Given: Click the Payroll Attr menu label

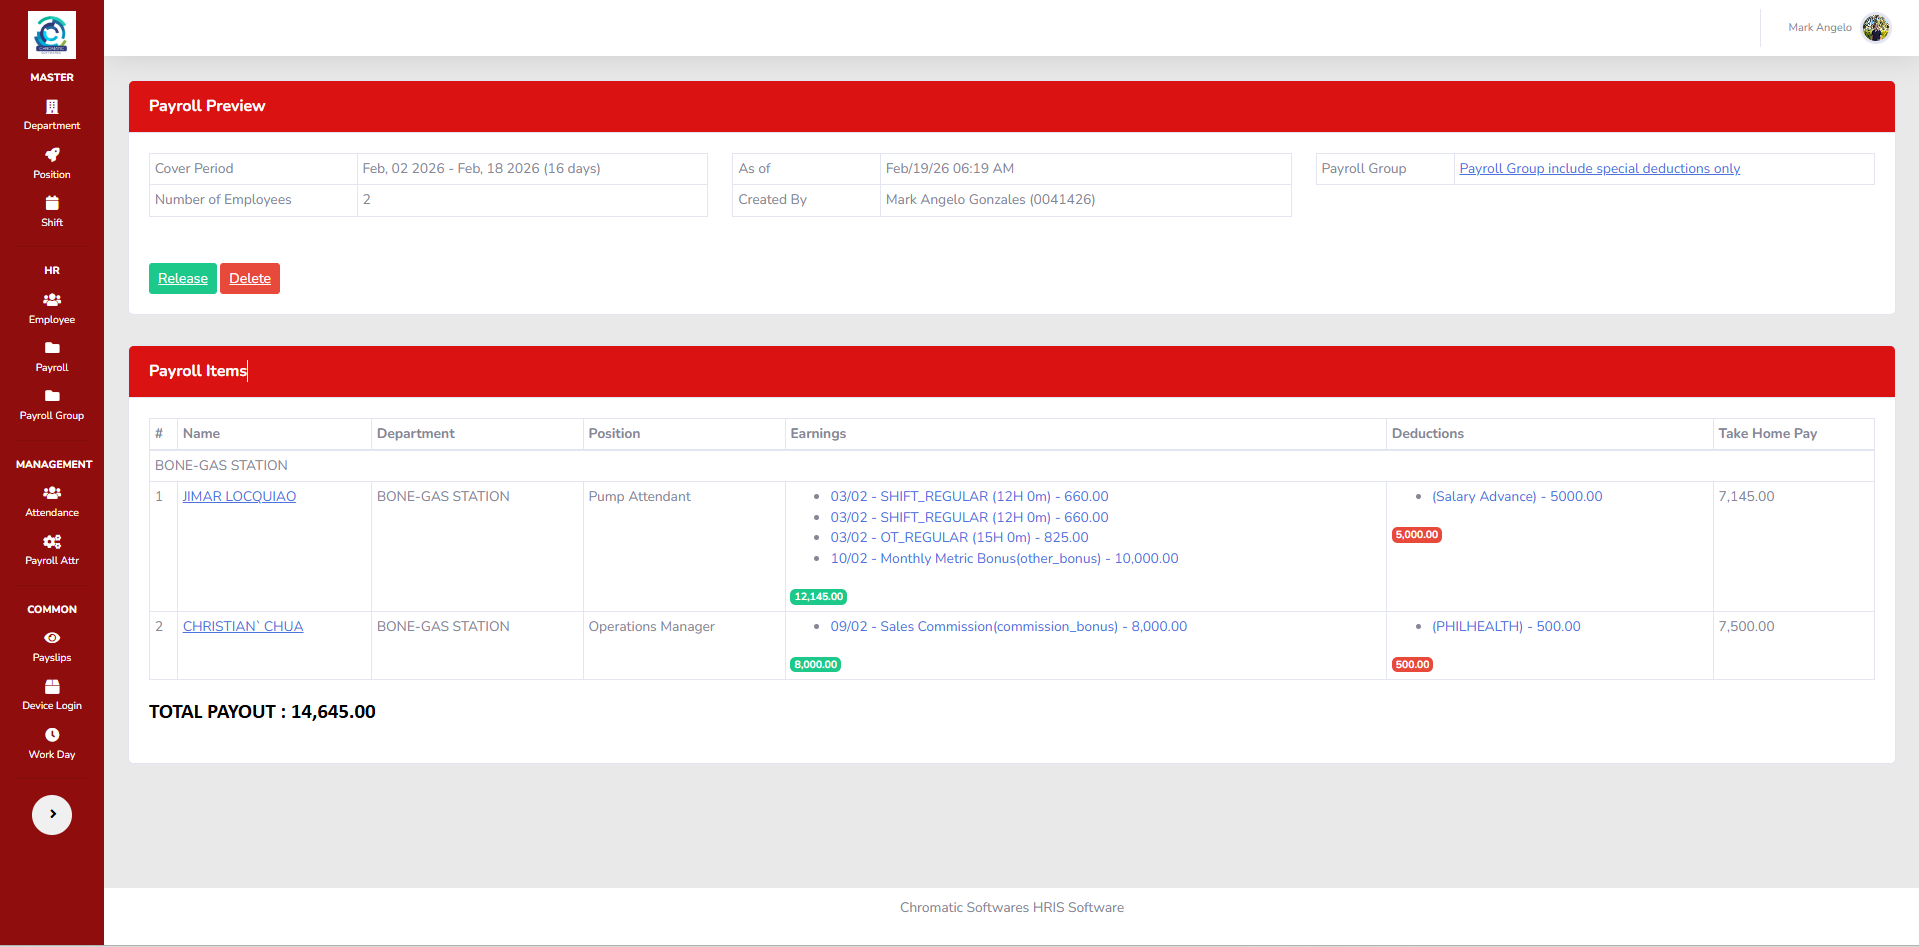Looking at the screenshot, I should [x=52, y=561].
